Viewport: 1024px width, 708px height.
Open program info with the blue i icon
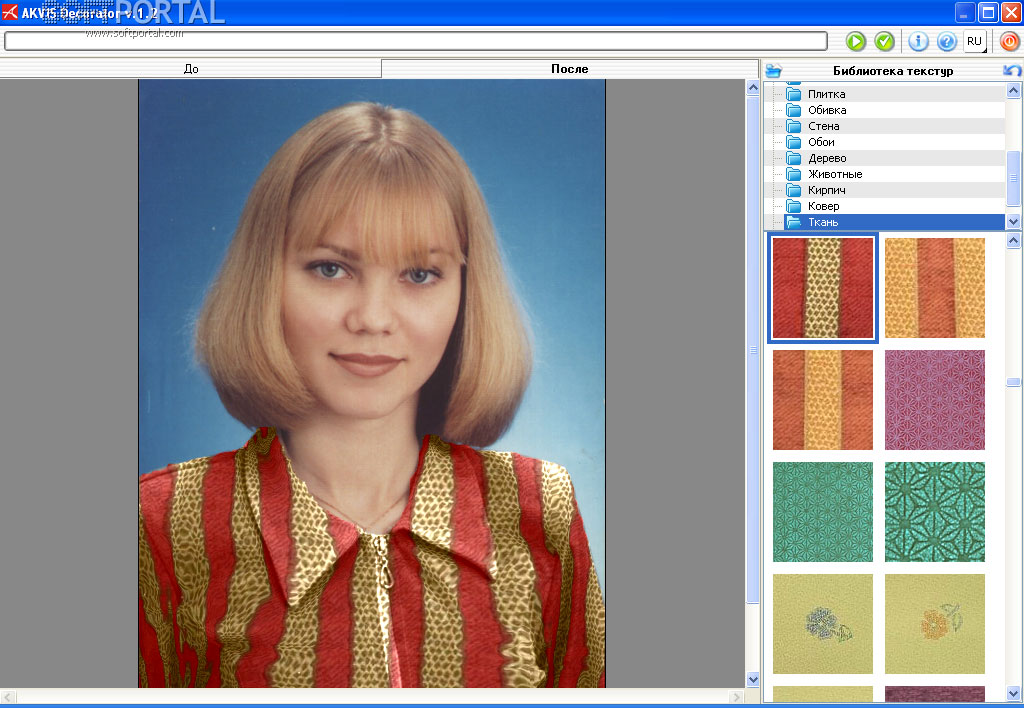click(x=918, y=41)
